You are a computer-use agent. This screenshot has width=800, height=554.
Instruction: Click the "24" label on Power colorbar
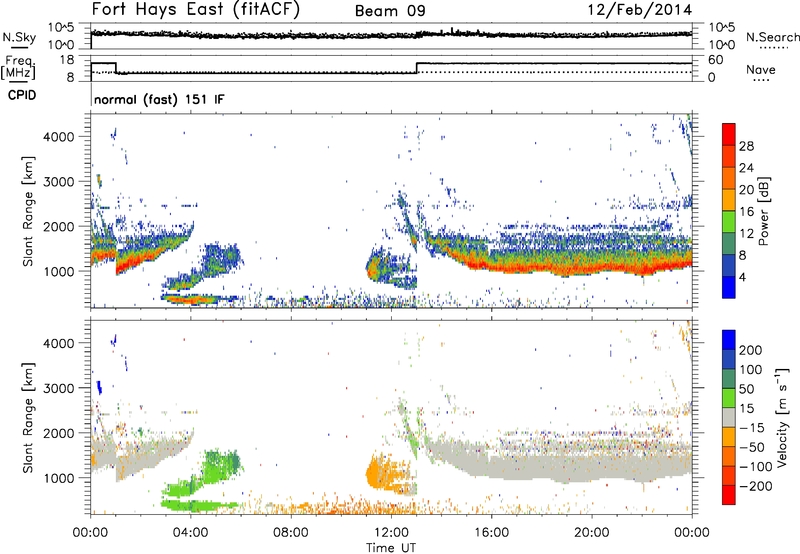[x=746, y=168]
